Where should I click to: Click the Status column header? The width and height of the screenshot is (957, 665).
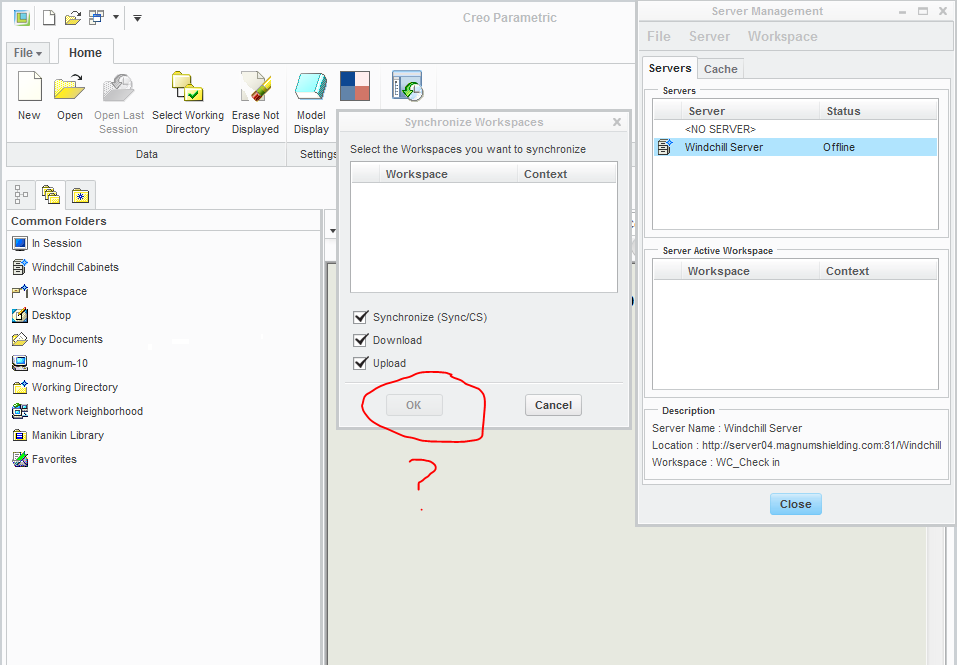tap(878, 111)
